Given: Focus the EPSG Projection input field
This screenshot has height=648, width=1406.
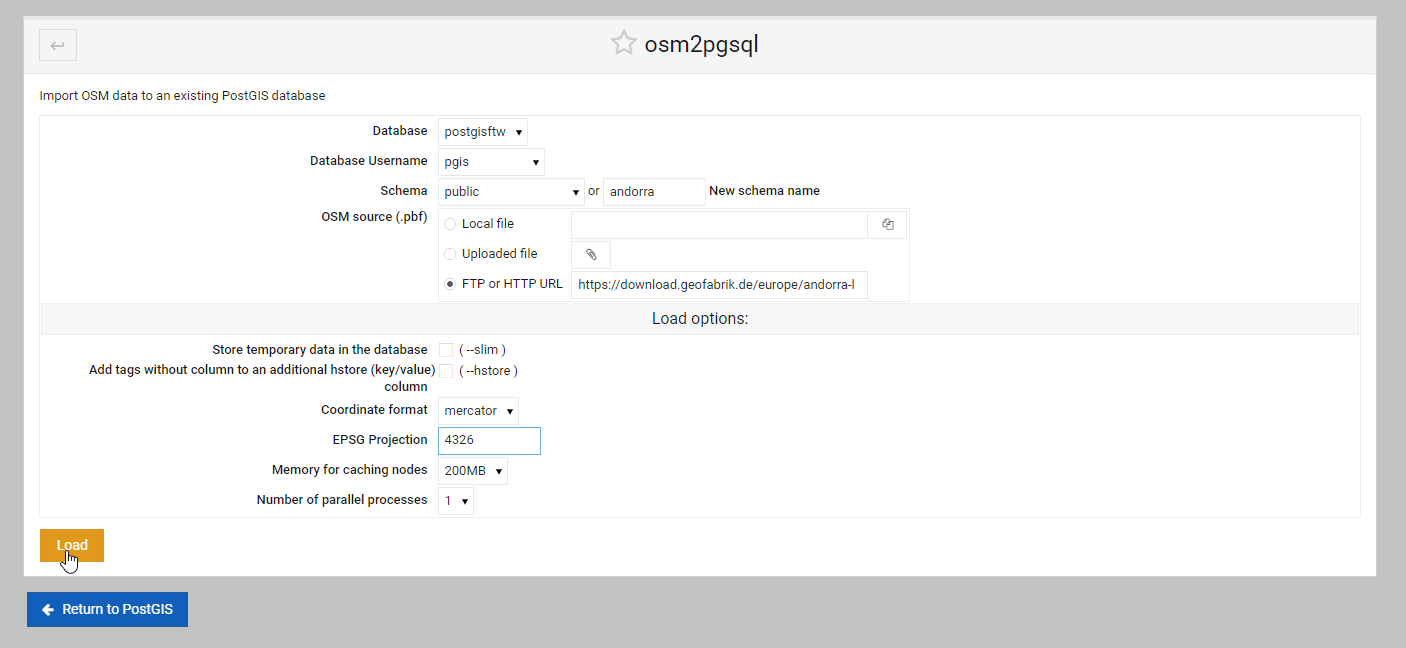Looking at the screenshot, I should (x=489, y=441).
